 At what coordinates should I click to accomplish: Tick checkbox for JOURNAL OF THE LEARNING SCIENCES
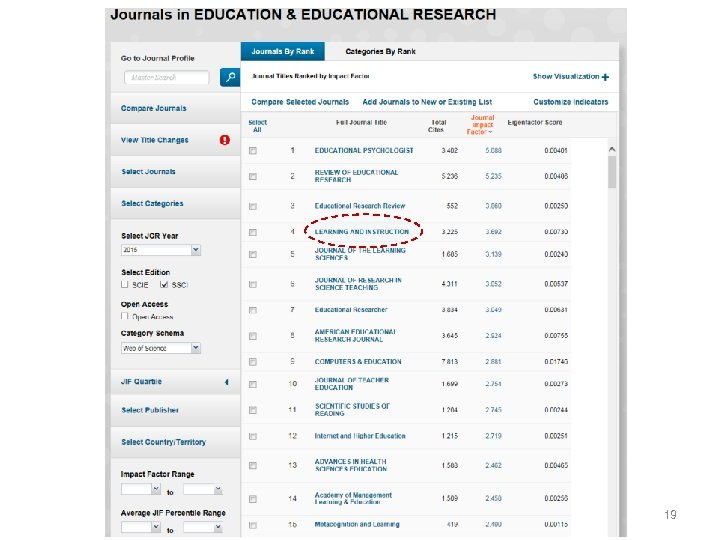pos(253,254)
